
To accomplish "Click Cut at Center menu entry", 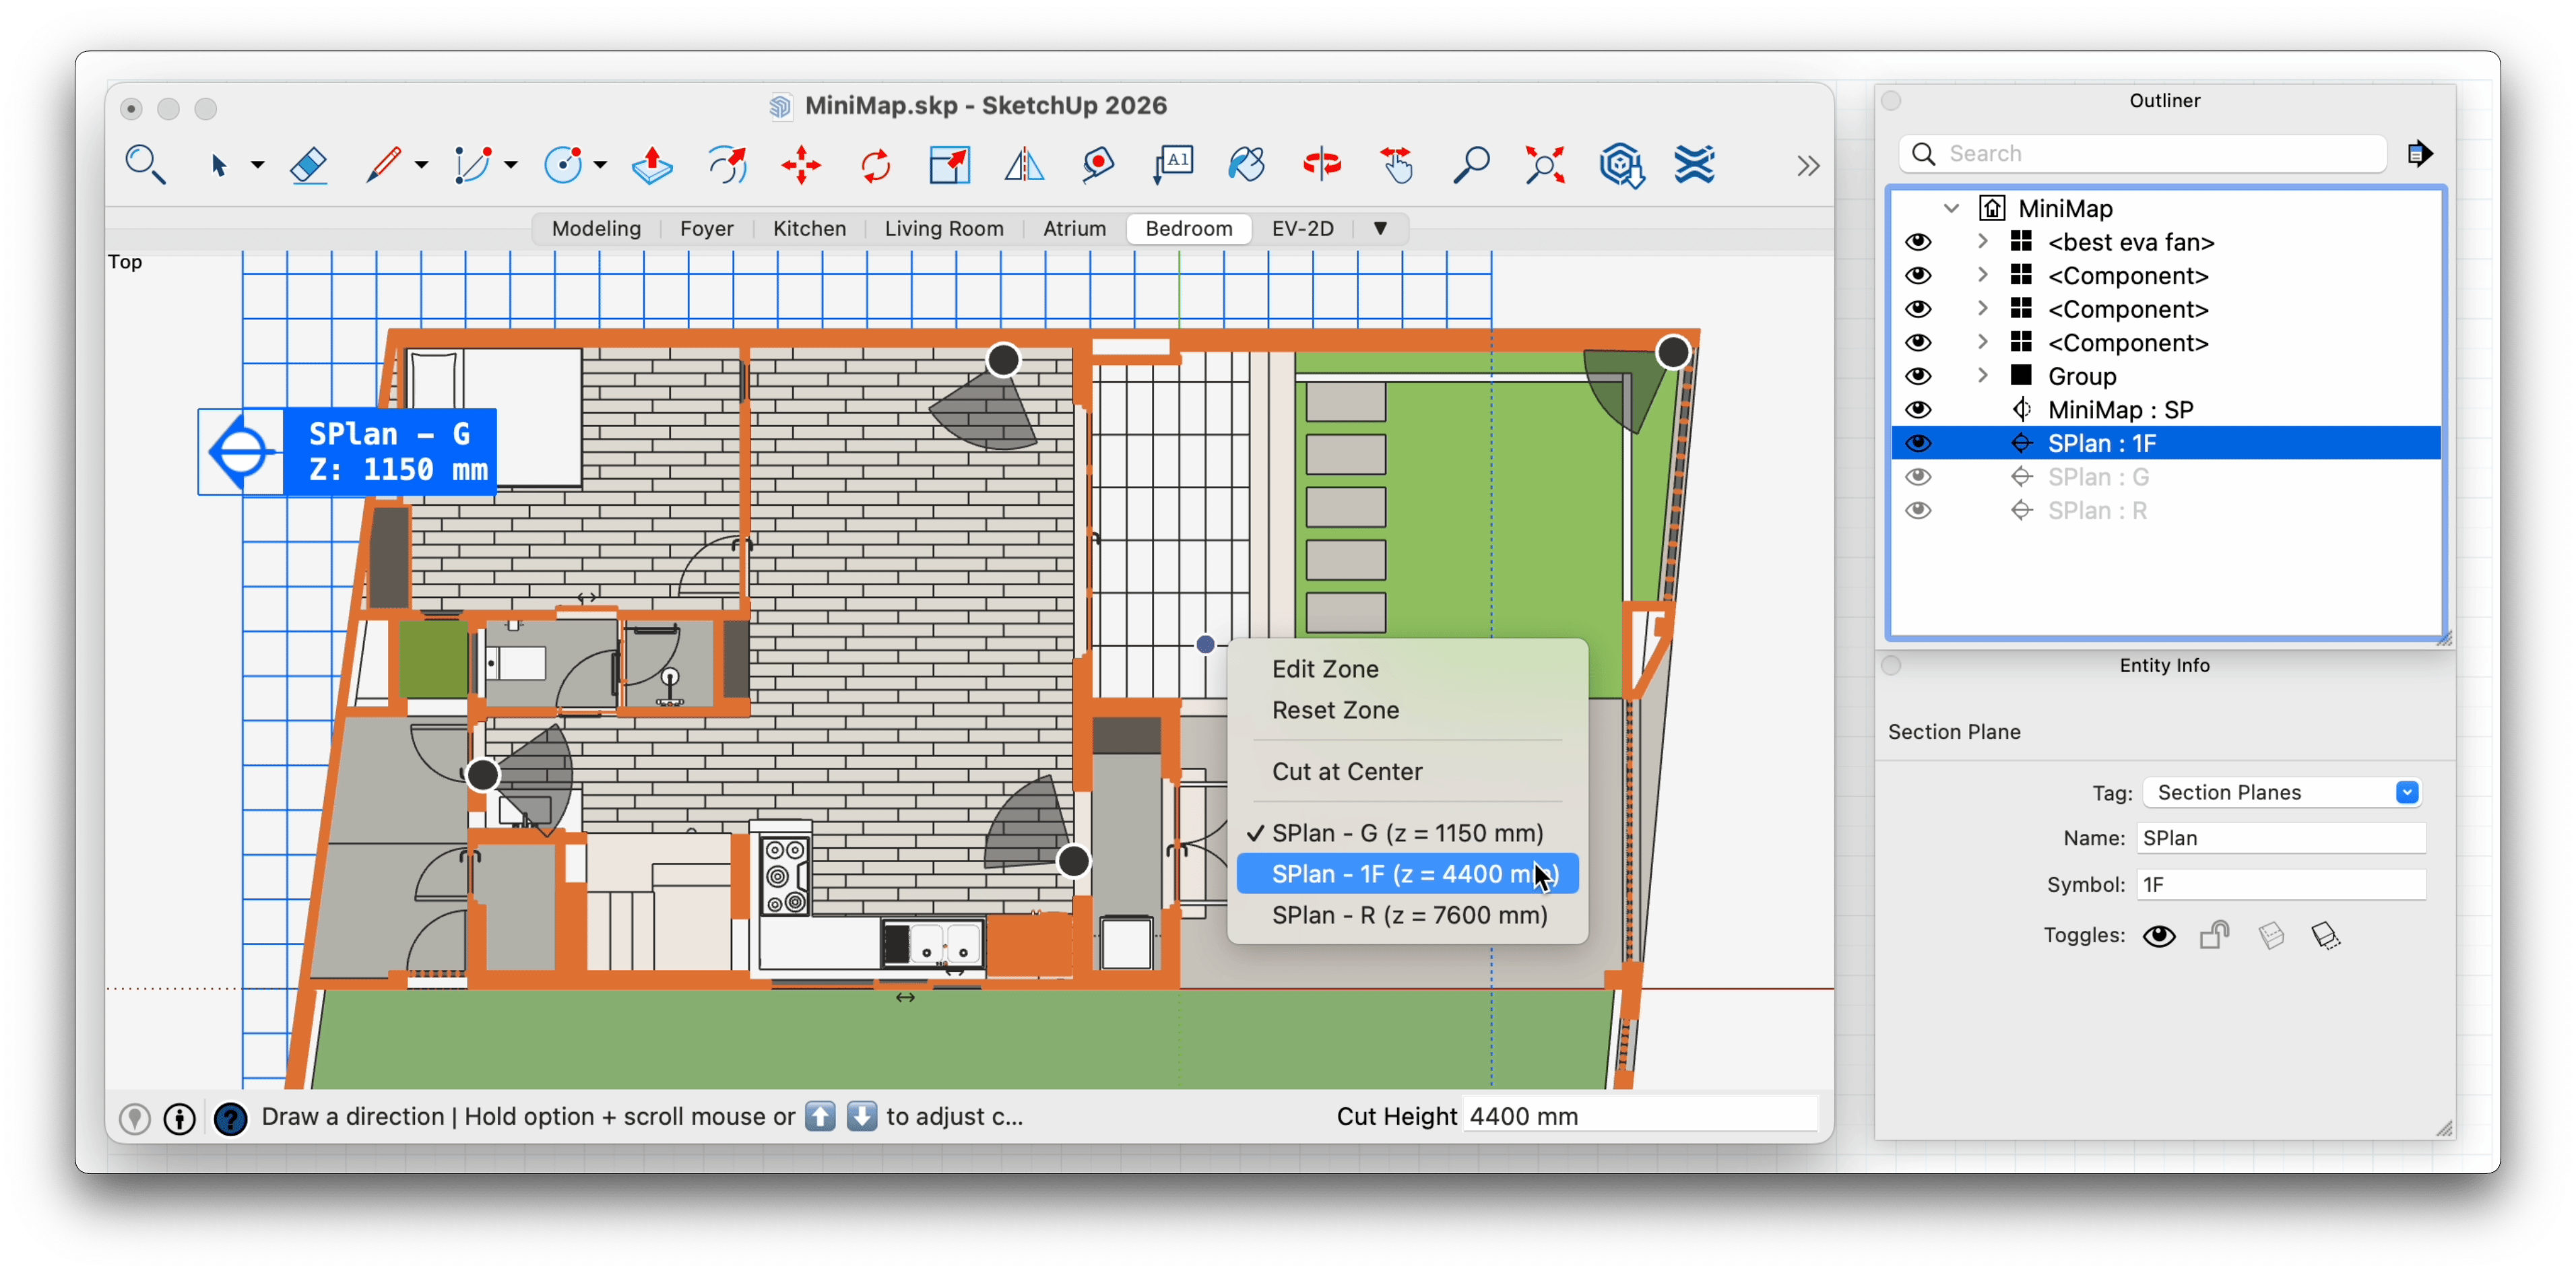I will pyautogui.click(x=1346, y=771).
